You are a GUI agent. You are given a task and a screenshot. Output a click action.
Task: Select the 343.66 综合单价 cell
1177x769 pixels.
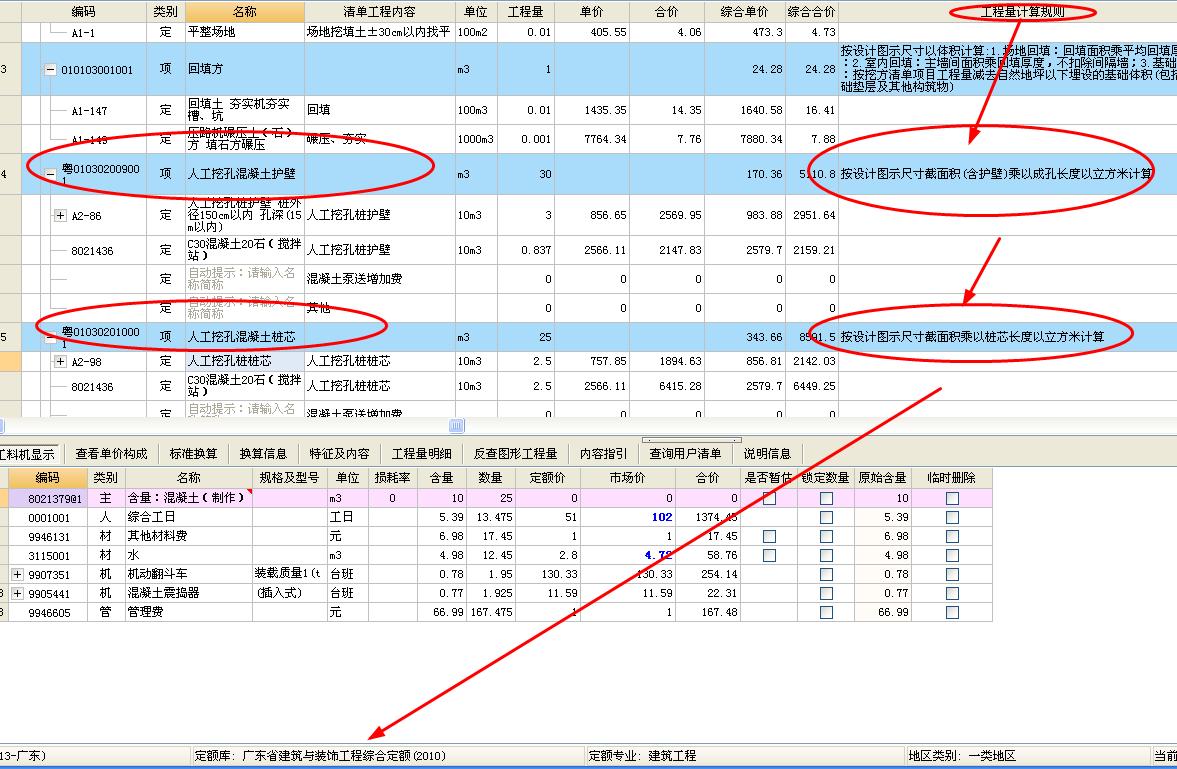(x=745, y=337)
